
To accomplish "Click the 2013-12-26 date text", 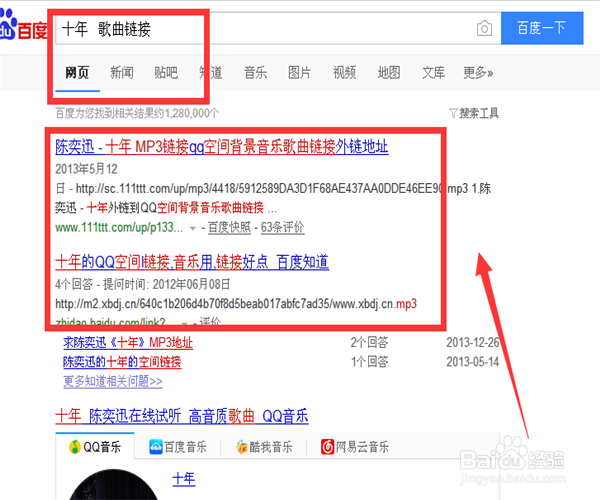I will tap(473, 343).
